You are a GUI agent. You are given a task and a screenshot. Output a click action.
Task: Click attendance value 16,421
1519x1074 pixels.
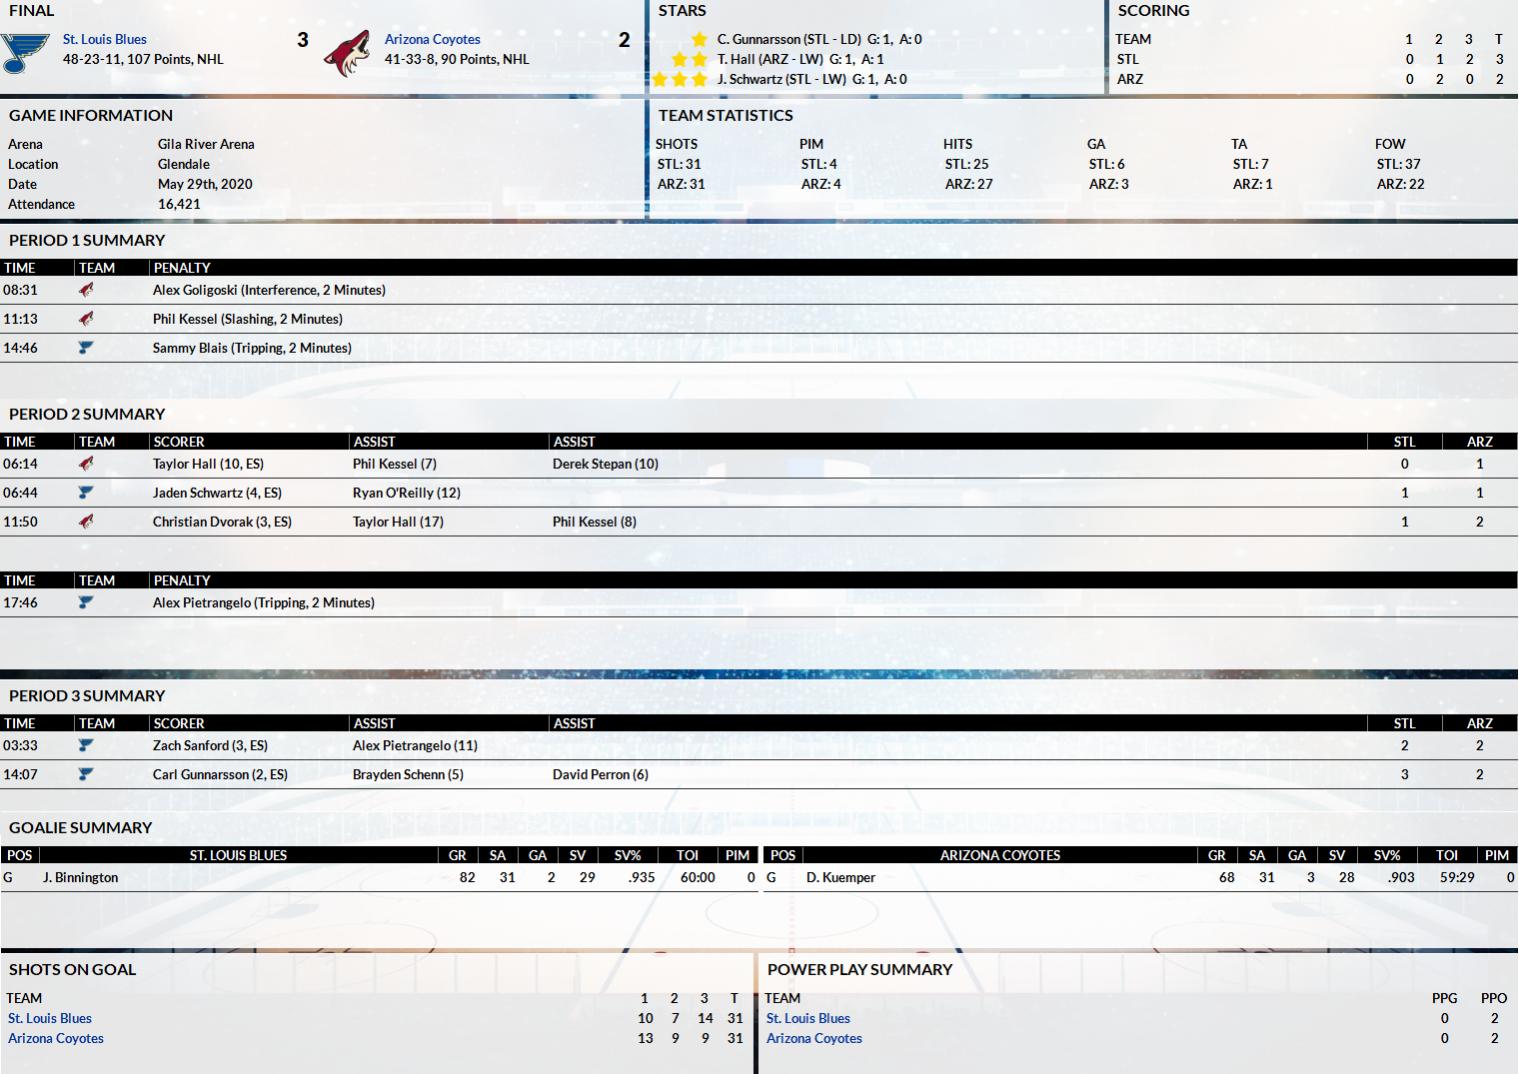click(179, 204)
